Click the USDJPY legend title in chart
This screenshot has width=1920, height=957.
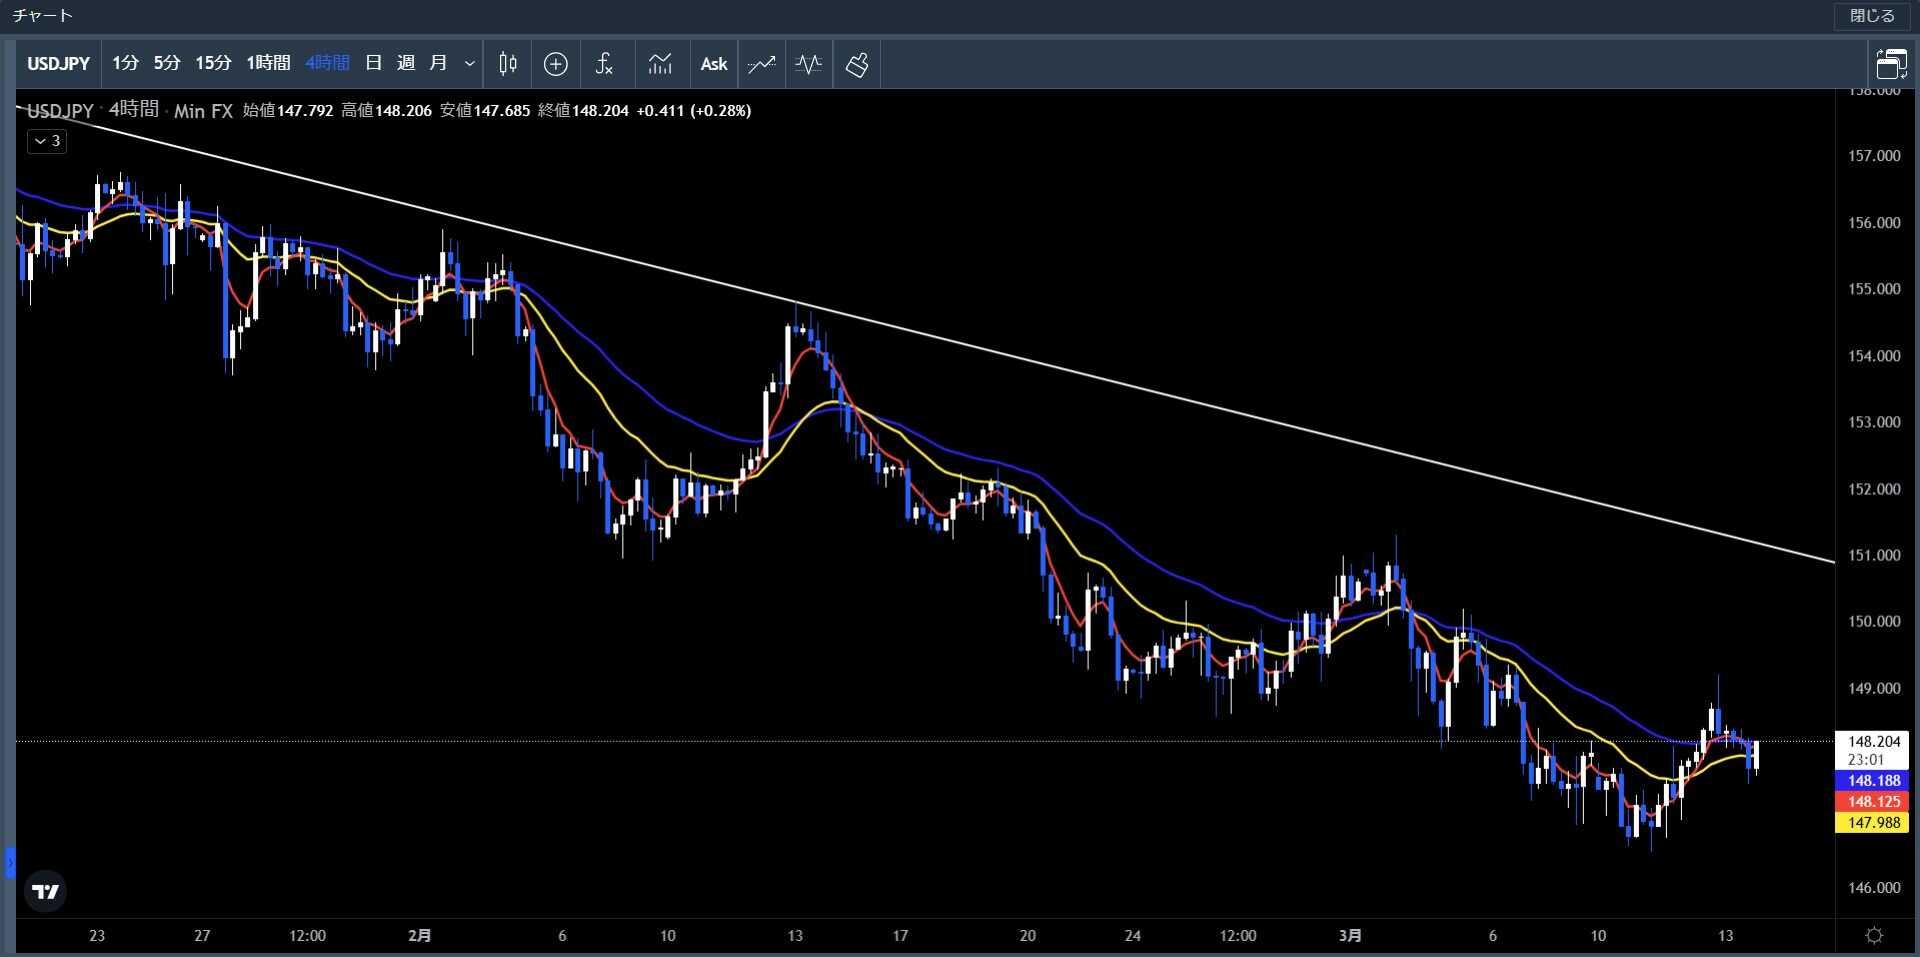tap(60, 110)
